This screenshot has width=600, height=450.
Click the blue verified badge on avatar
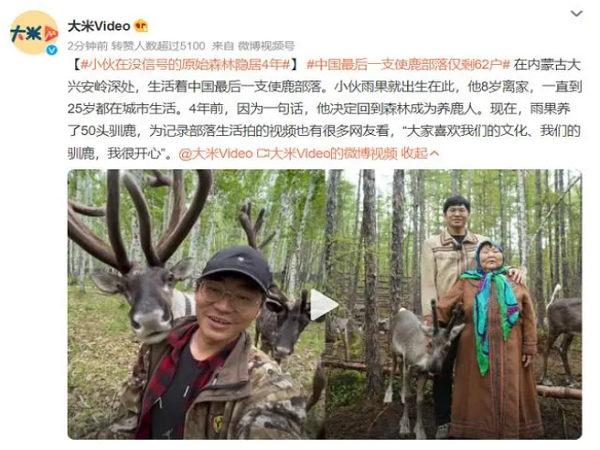click(52, 50)
